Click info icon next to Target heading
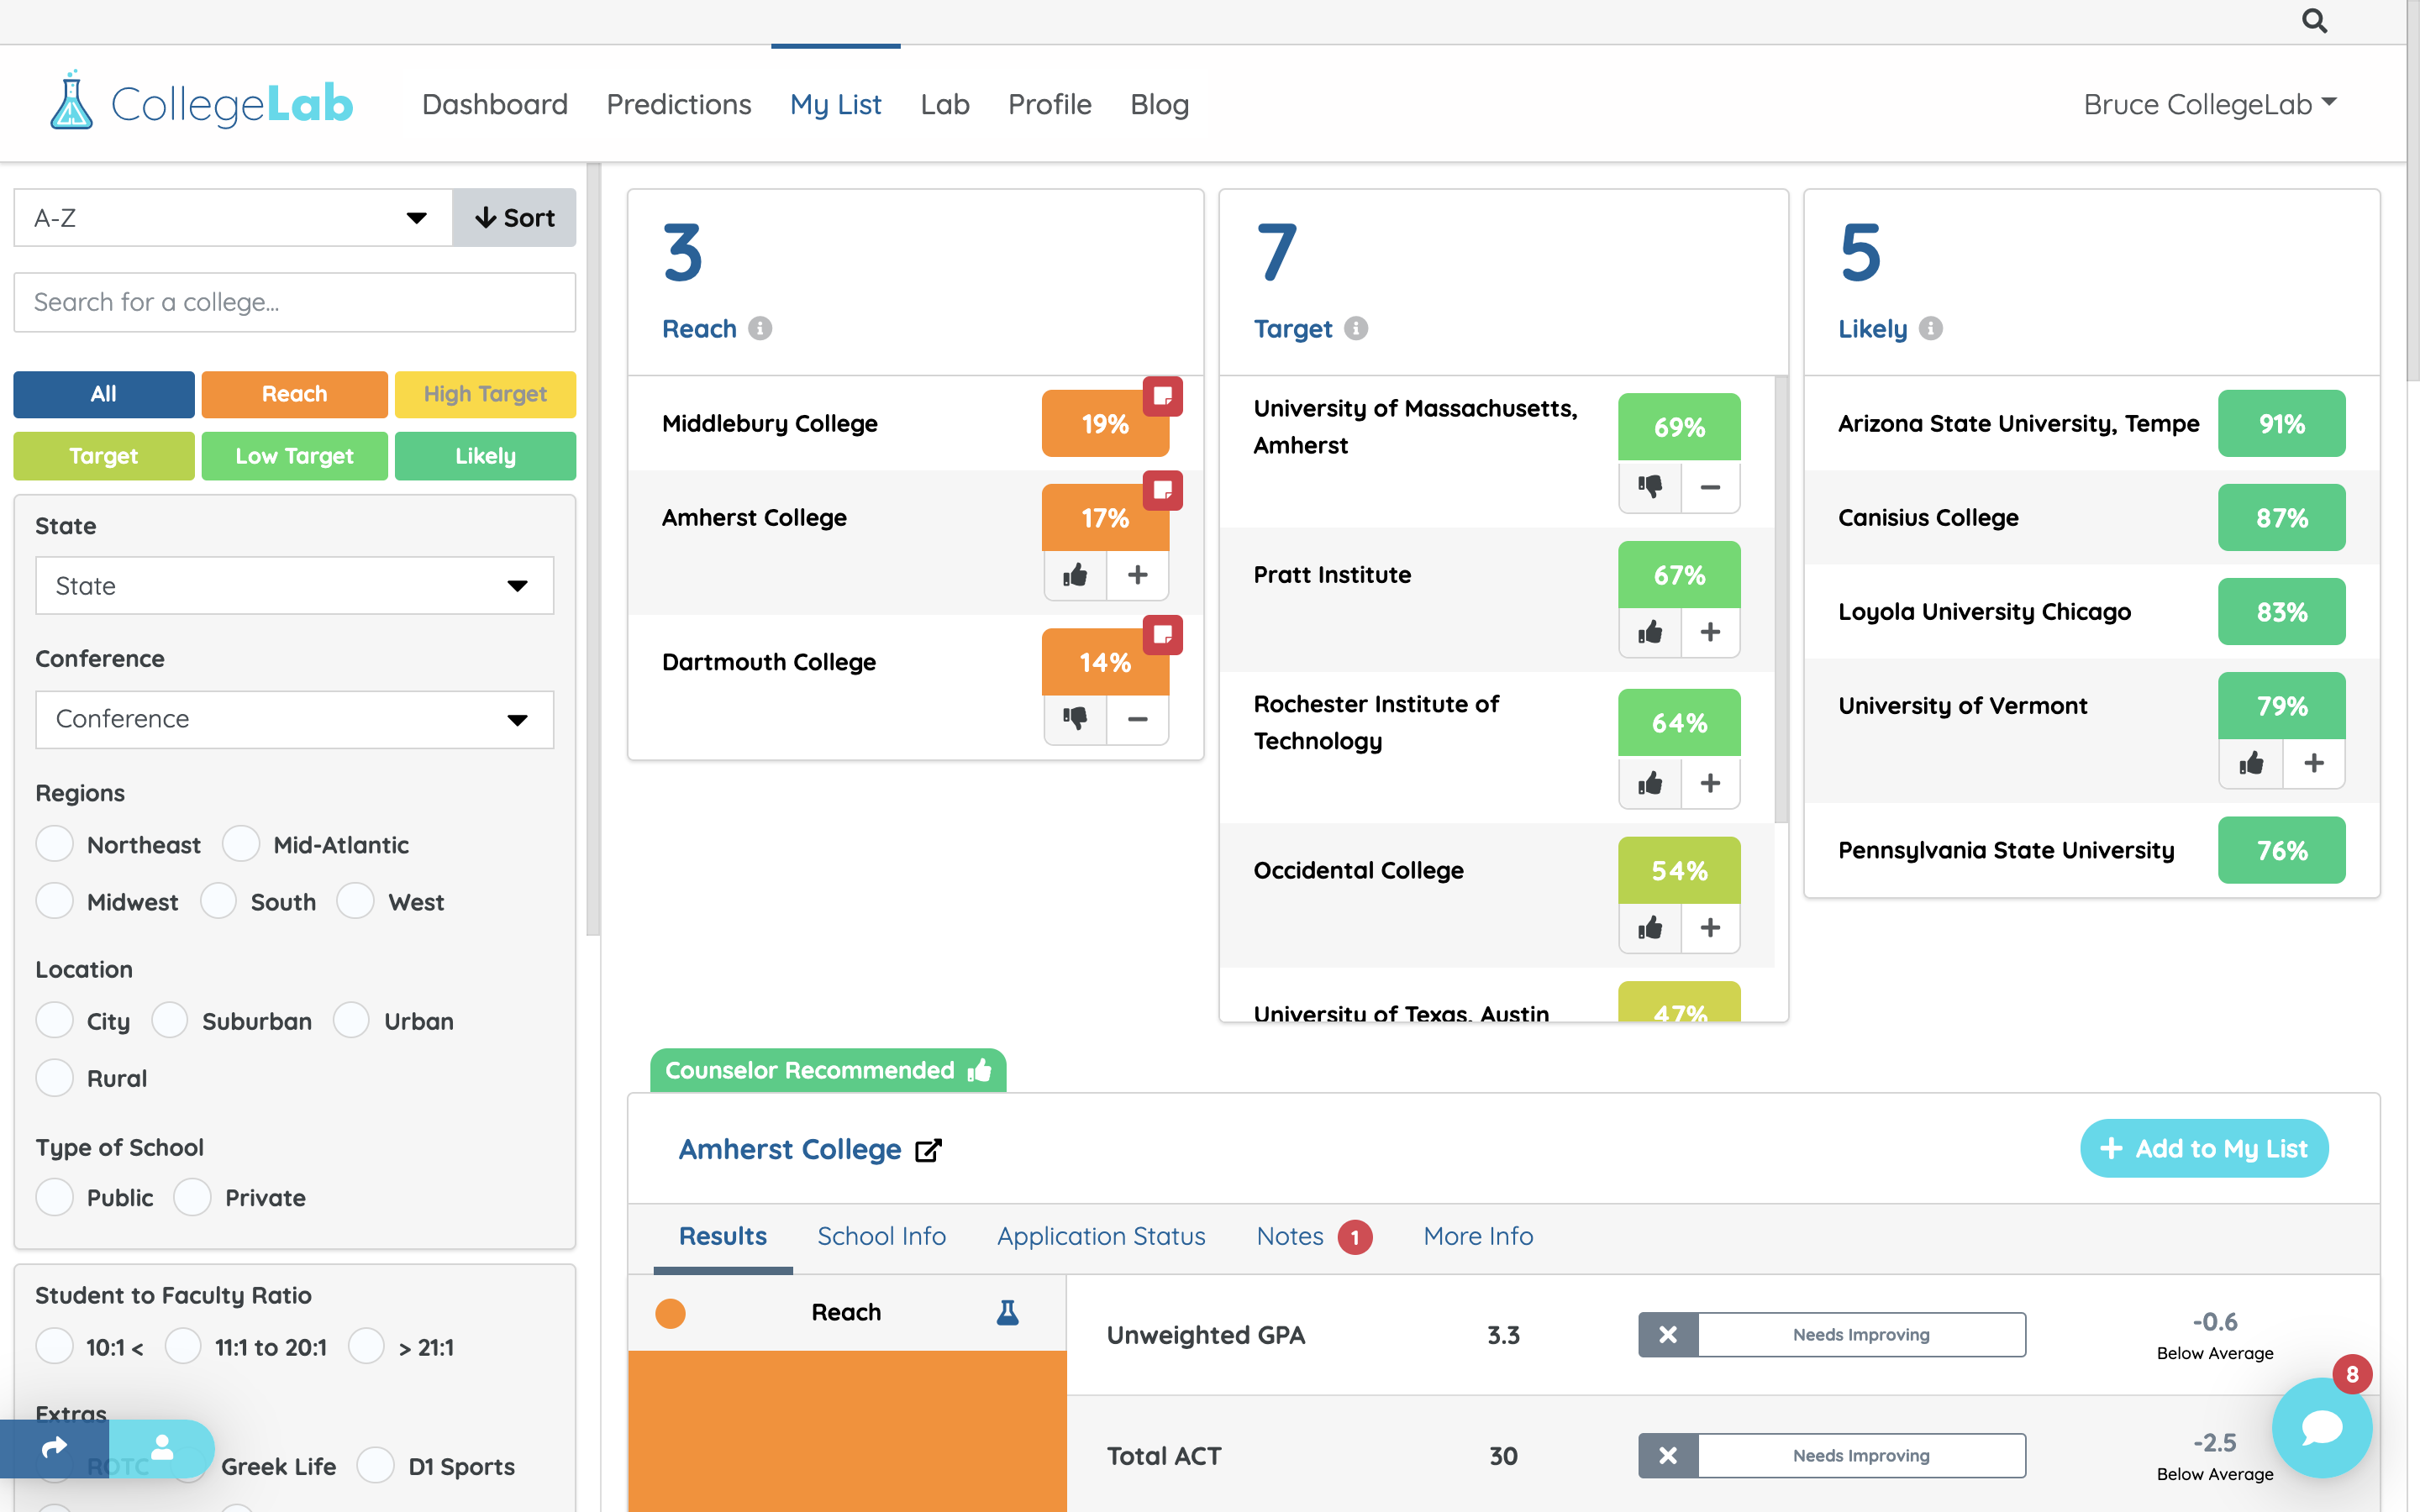The height and width of the screenshot is (1512, 2420). pyautogui.click(x=1356, y=329)
